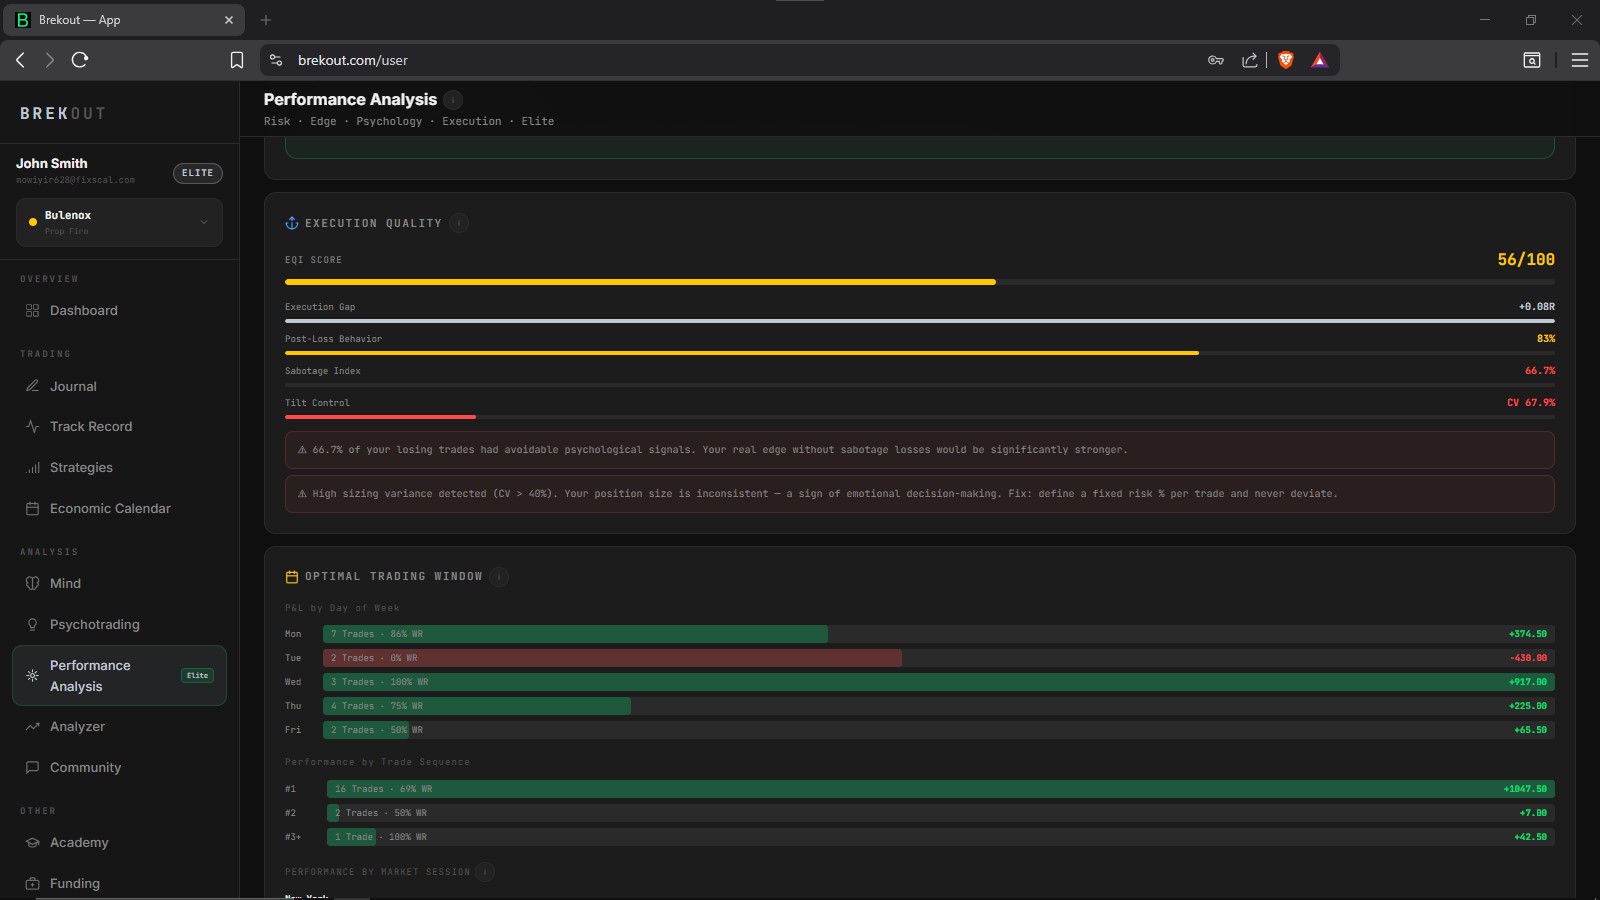Open the browser sidebar panel icon
The image size is (1600, 900).
click(1532, 60)
